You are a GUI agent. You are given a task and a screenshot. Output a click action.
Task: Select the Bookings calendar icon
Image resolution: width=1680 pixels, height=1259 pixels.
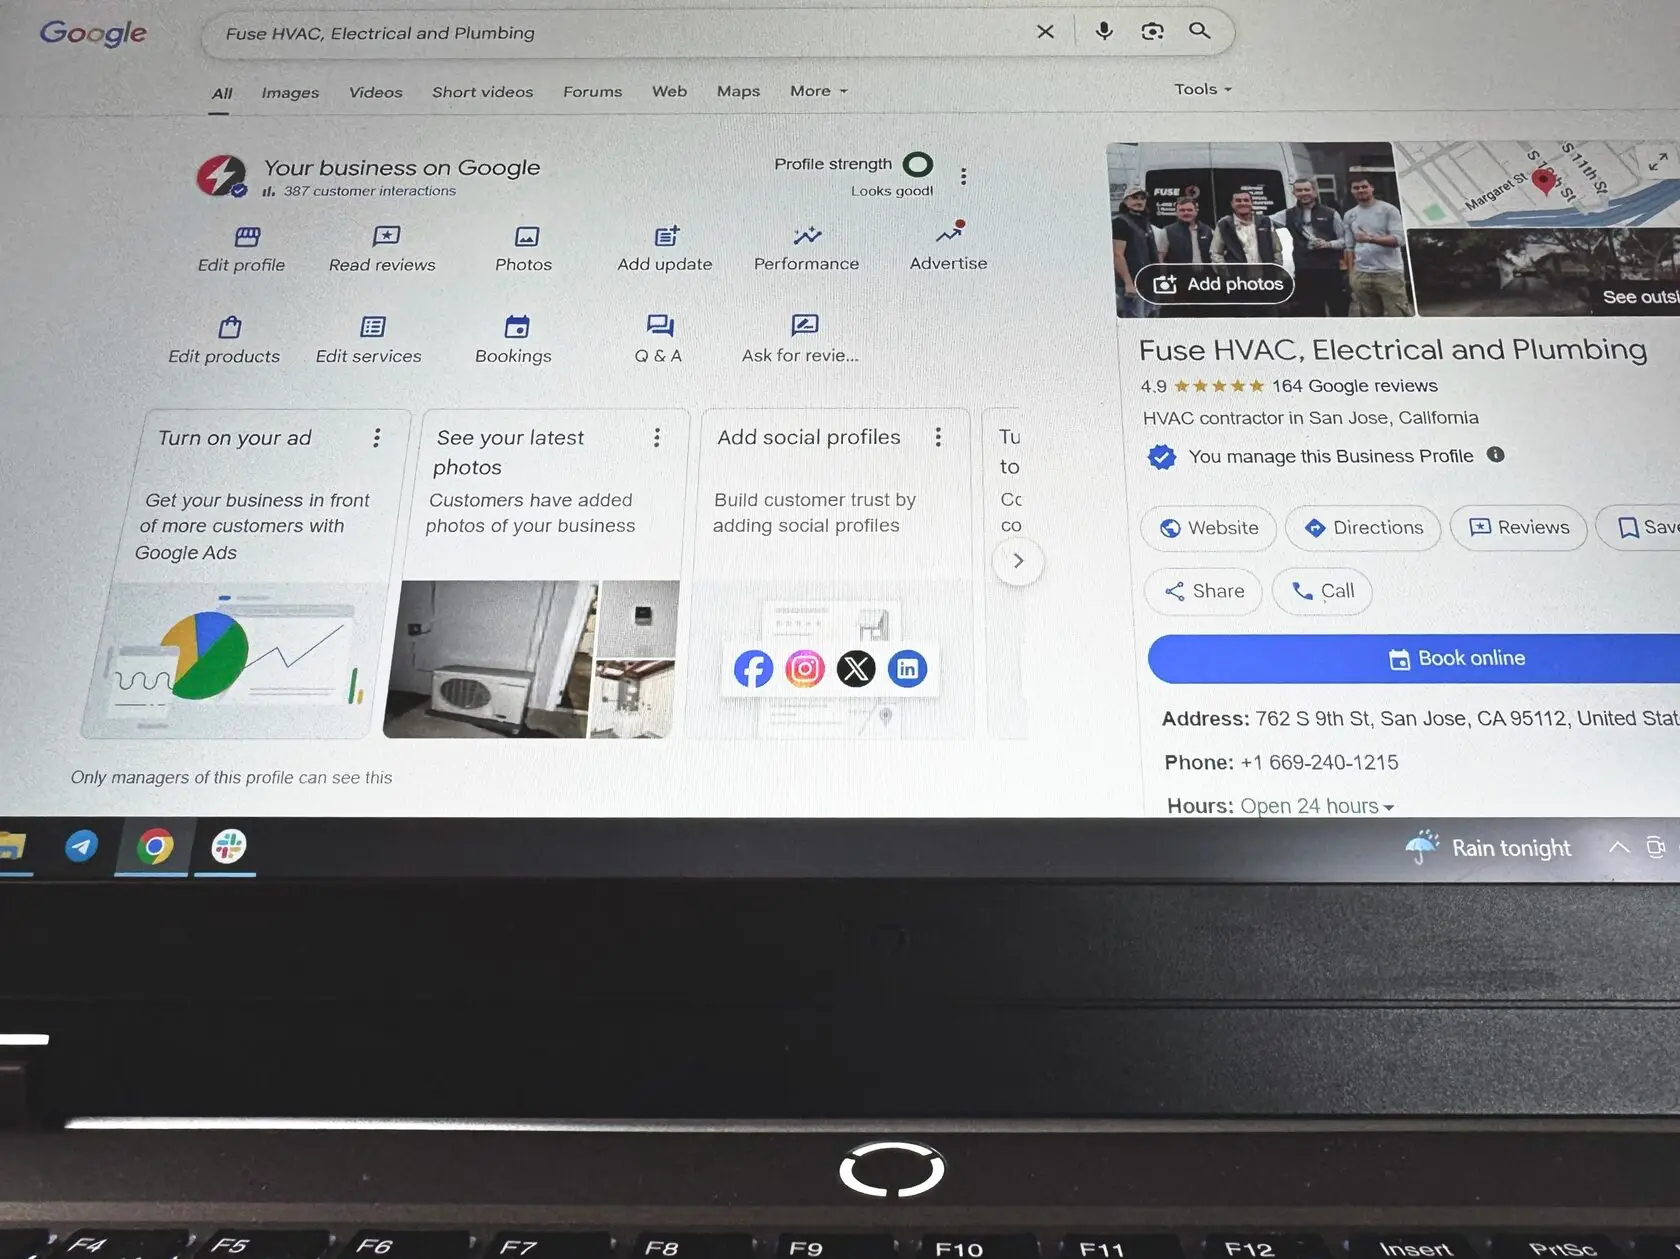pyautogui.click(x=514, y=327)
